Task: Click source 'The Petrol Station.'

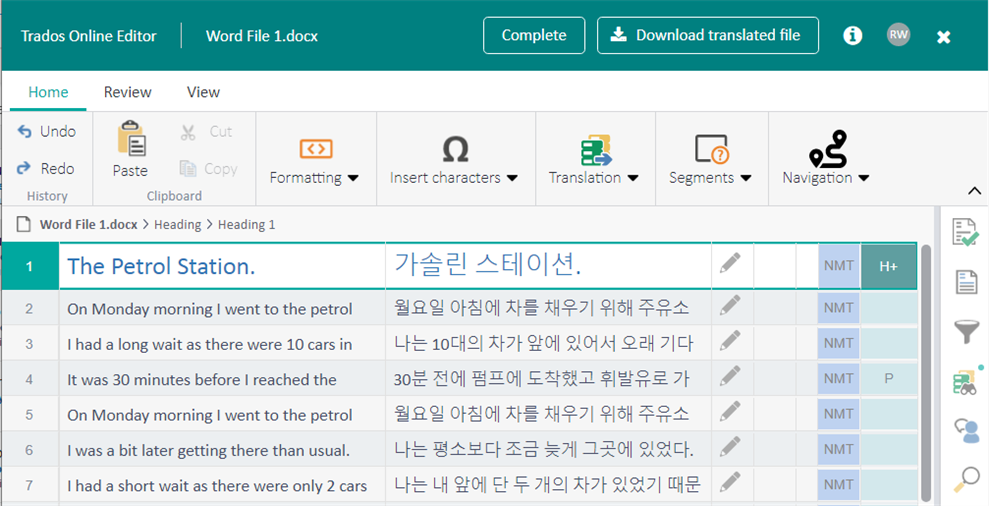Action: tap(161, 266)
